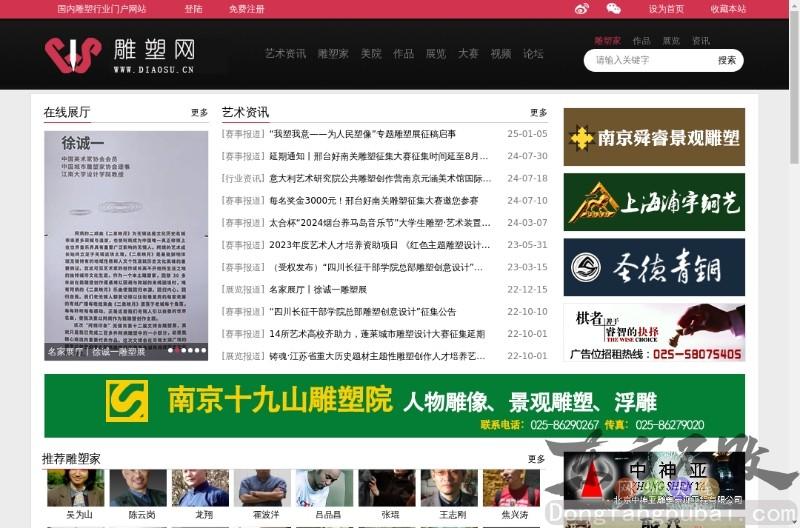
Task: Open news “四川长征干部学院总部雕塑创意设计”征集公告
Action: click(362, 312)
